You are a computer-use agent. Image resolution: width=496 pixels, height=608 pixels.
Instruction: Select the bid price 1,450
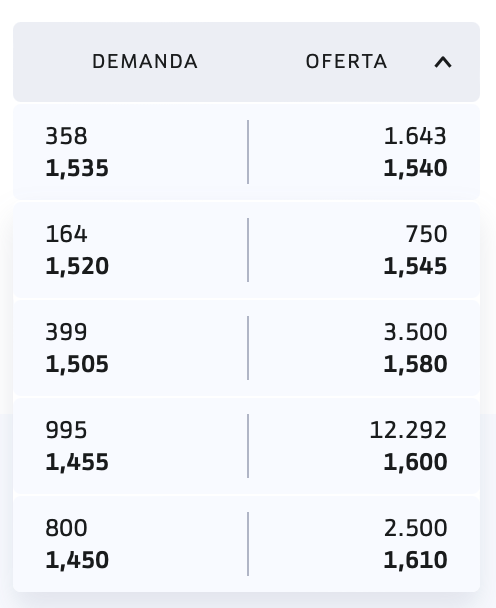(77, 560)
